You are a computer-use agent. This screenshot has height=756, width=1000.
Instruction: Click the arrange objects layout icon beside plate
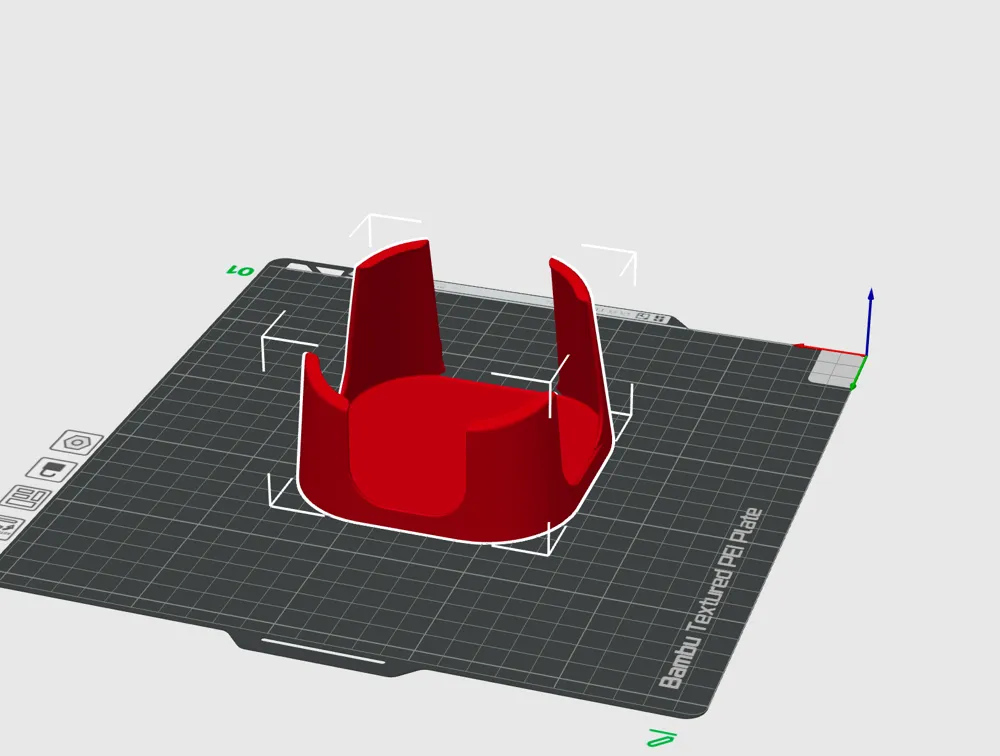click(26, 499)
